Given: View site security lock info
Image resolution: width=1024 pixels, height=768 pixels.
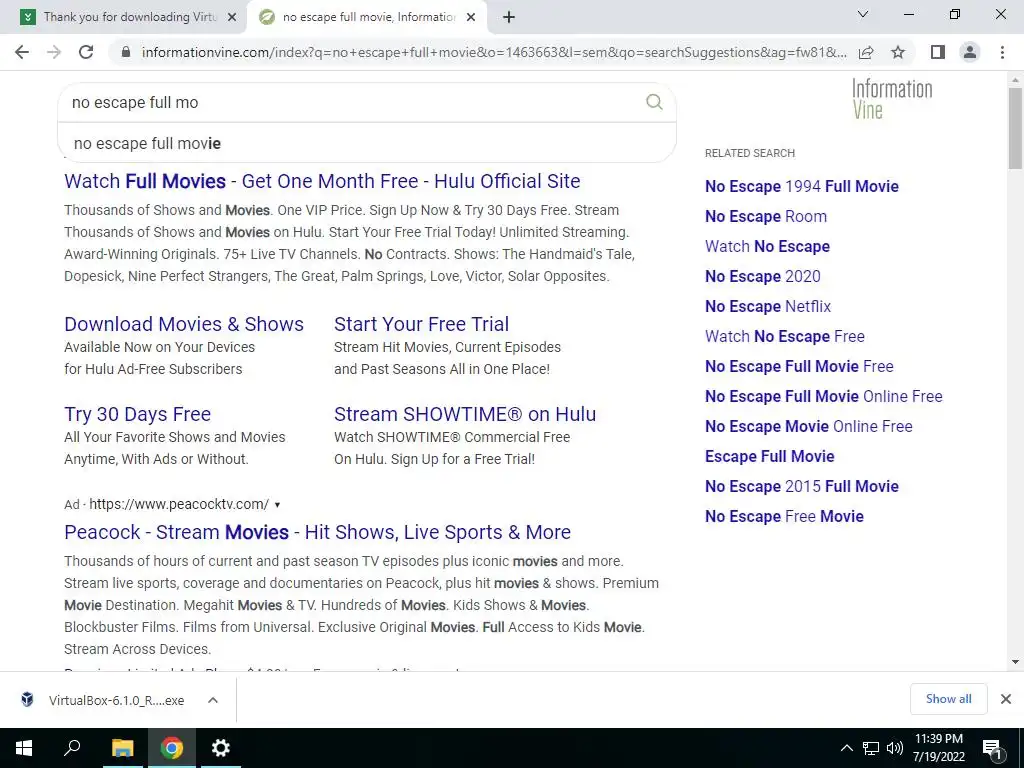Looking at the screenshot, I should tap(126, 52).
